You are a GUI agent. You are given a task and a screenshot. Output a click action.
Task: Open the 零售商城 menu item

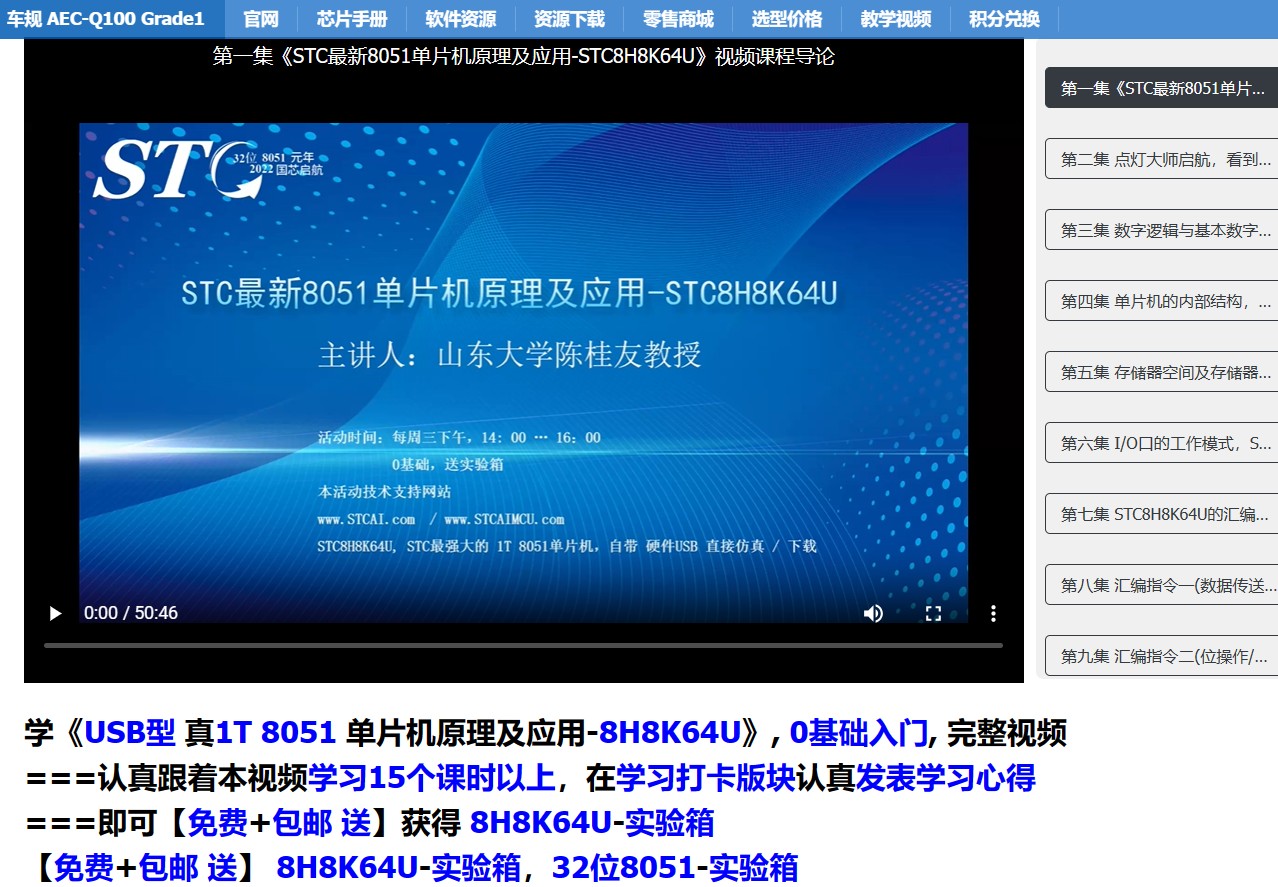(678, 19)
